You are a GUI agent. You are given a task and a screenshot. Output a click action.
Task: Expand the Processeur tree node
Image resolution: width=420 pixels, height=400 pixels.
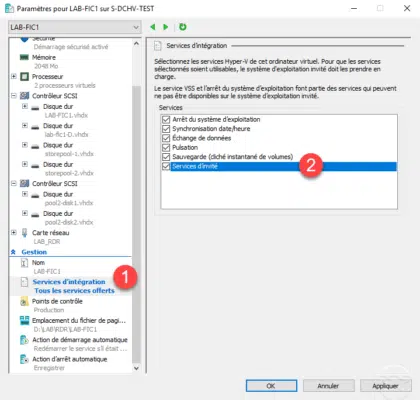tap(14, 76)
